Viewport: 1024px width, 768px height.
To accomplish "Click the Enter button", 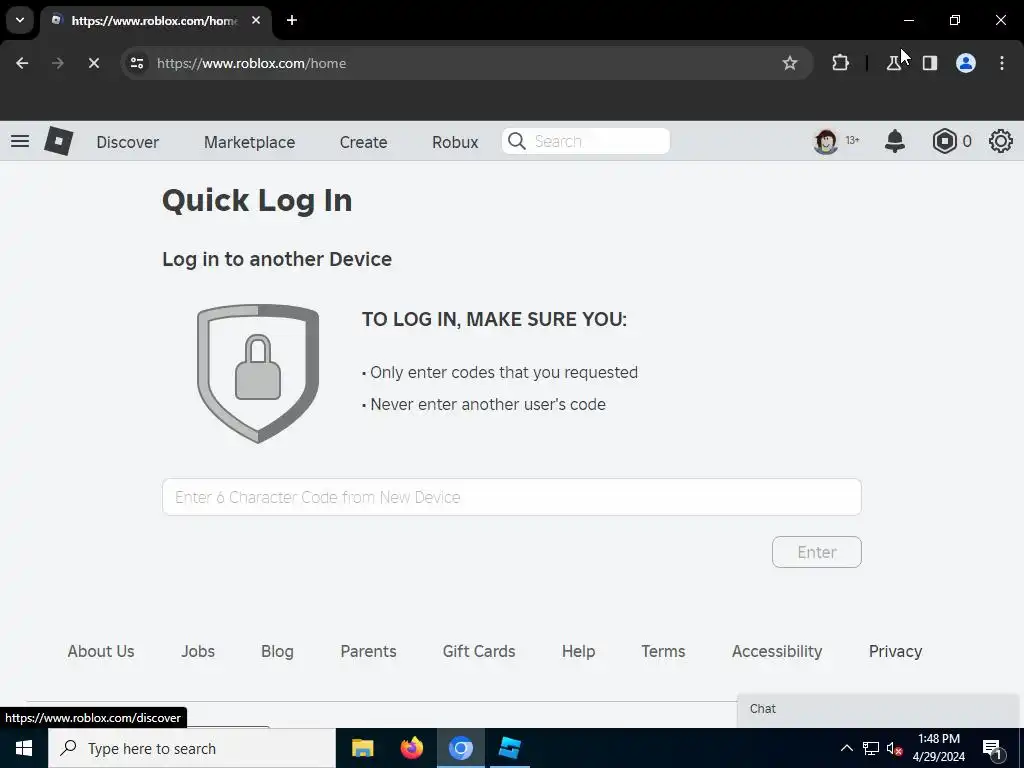I will 817,552.
